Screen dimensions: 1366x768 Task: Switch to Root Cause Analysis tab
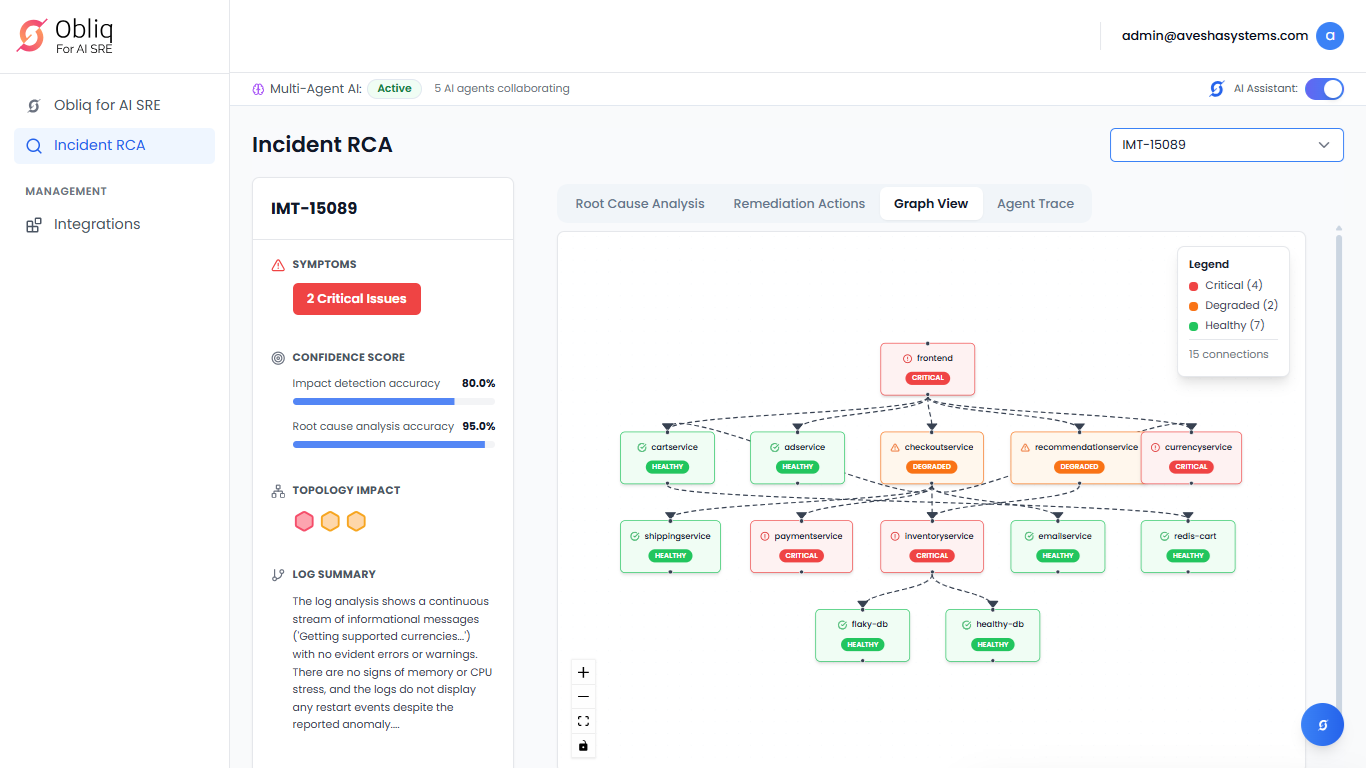pyautogui.click(x=640, y=204)
